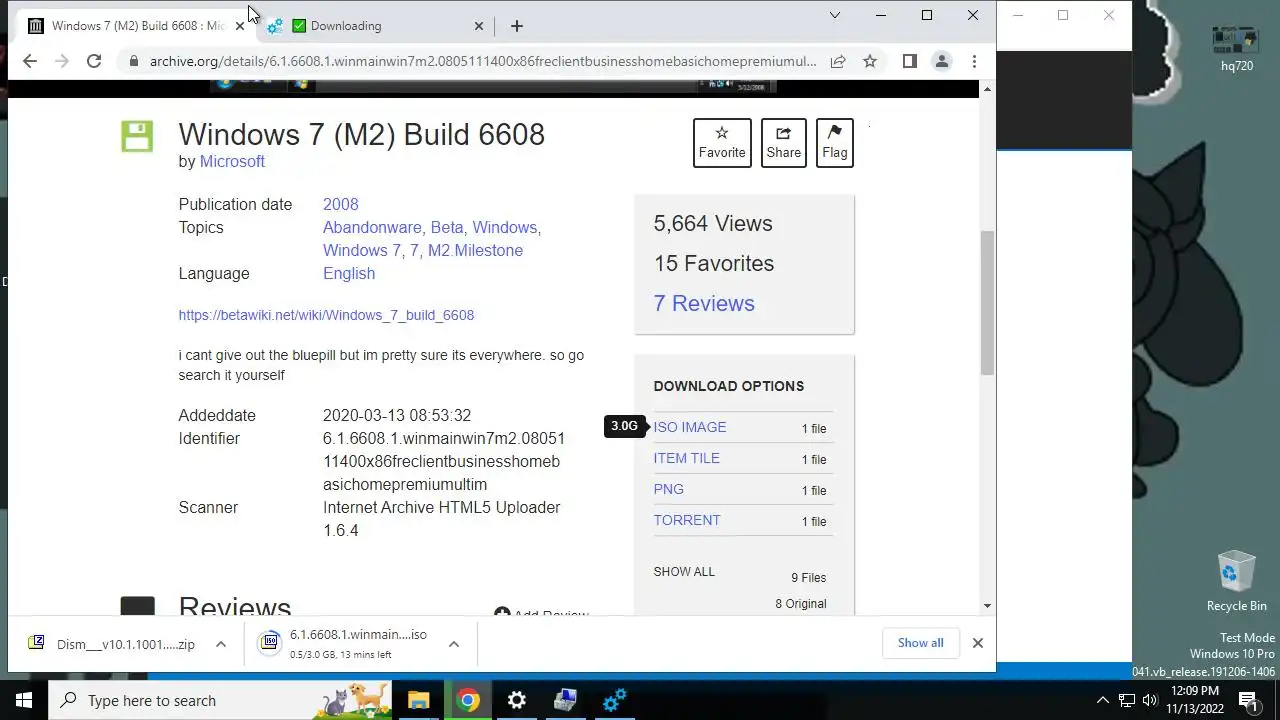1280x720 pixels.
Task: Open Chrome's three-dot menu
Action: pos(974,61)
